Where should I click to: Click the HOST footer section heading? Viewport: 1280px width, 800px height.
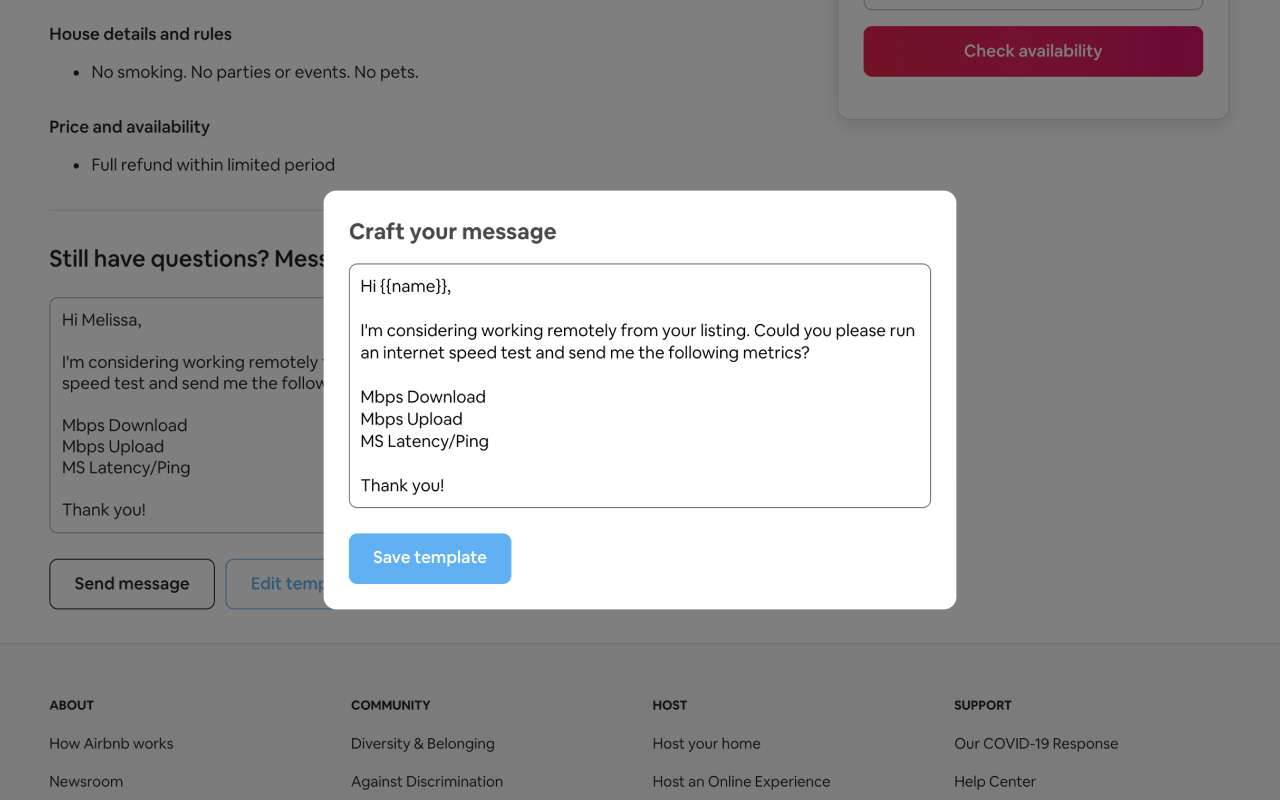669,705
